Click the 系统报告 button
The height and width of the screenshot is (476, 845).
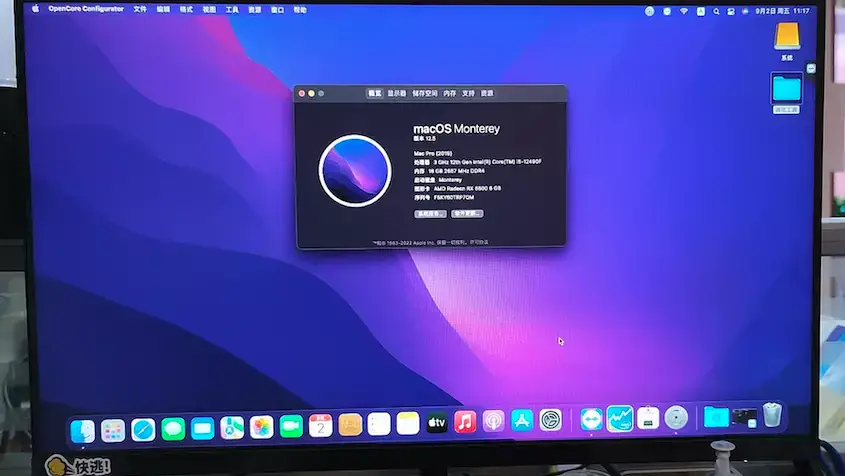click(430, 213)
